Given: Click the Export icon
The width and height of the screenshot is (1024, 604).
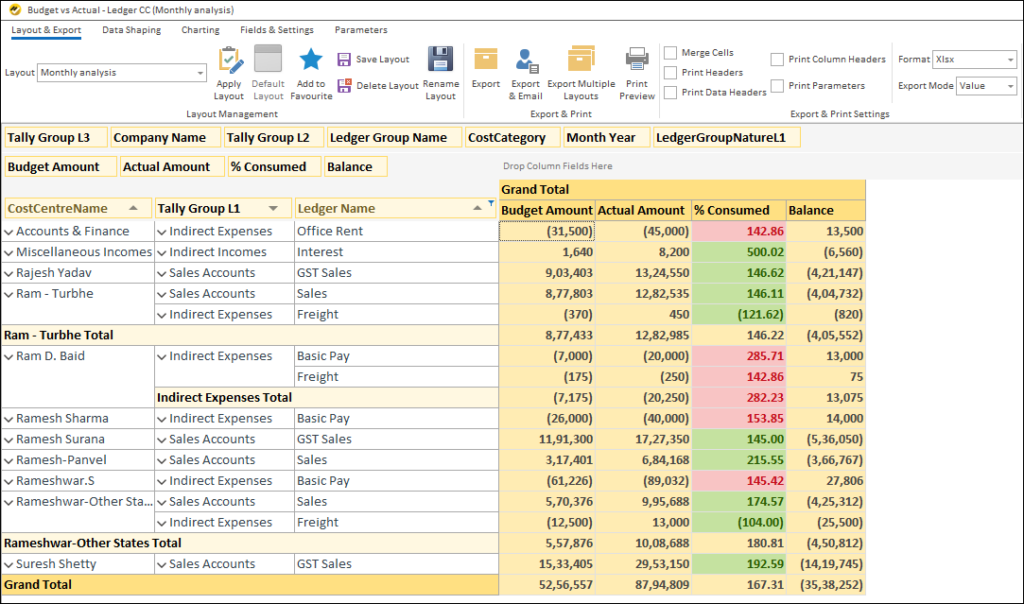Looking at the screenshot, I should (486, 60).
